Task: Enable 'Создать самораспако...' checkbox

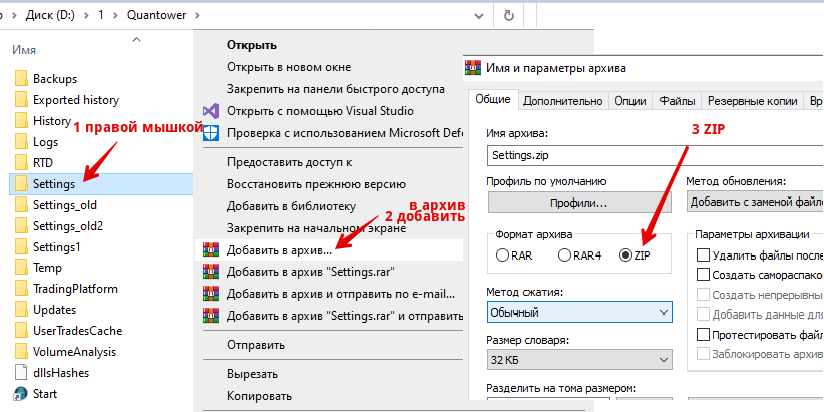Action: pyautogui.click(x=703, y=275)
